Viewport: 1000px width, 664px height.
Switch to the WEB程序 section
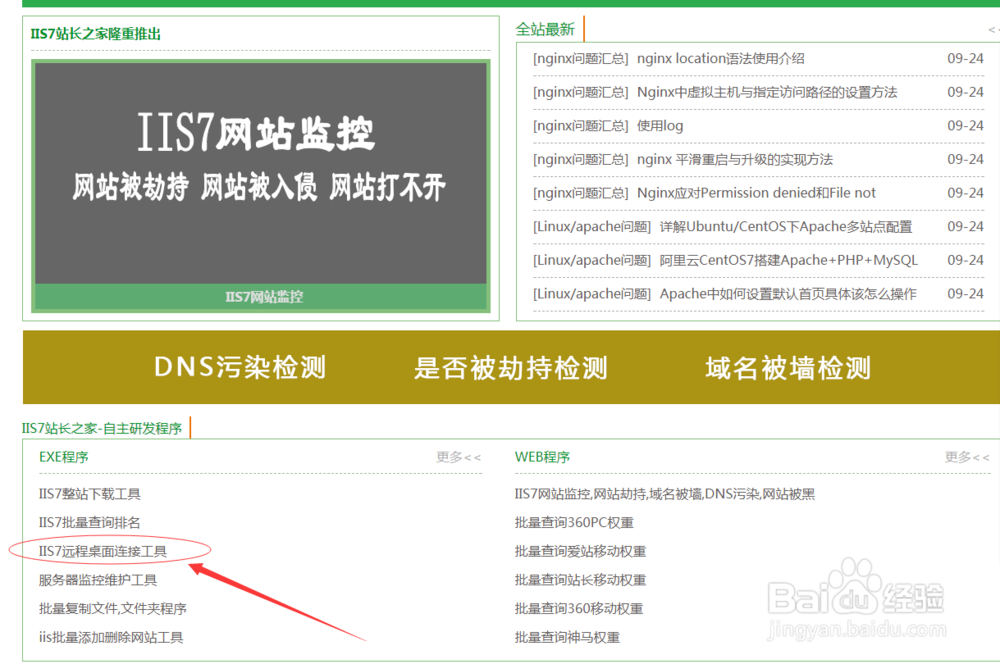click(543, 456)
